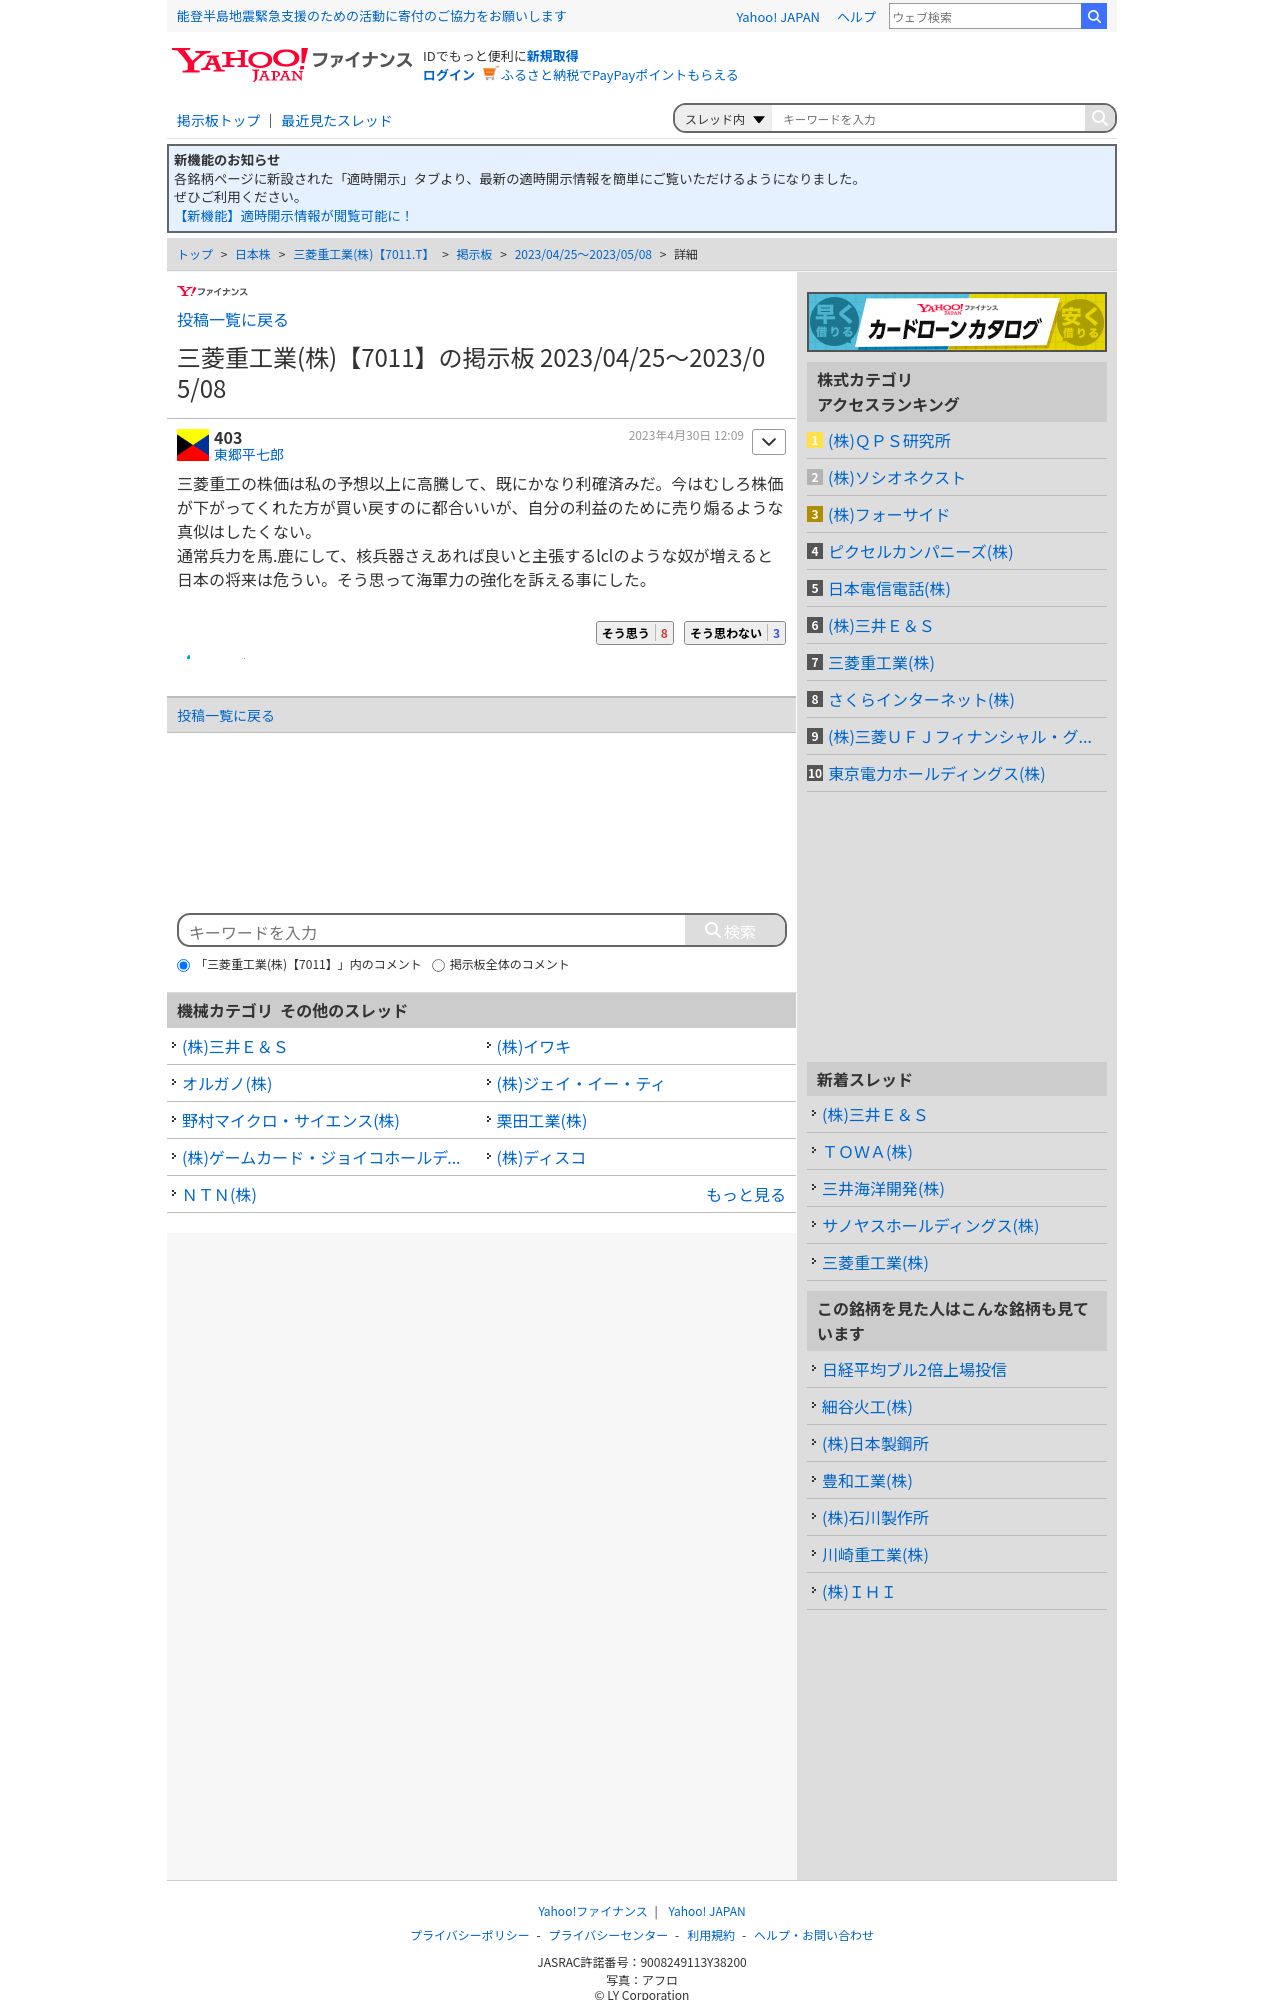Click プライバシーポリシー in footer
Screen dimensions: 1284x2000
[470, 1935]
